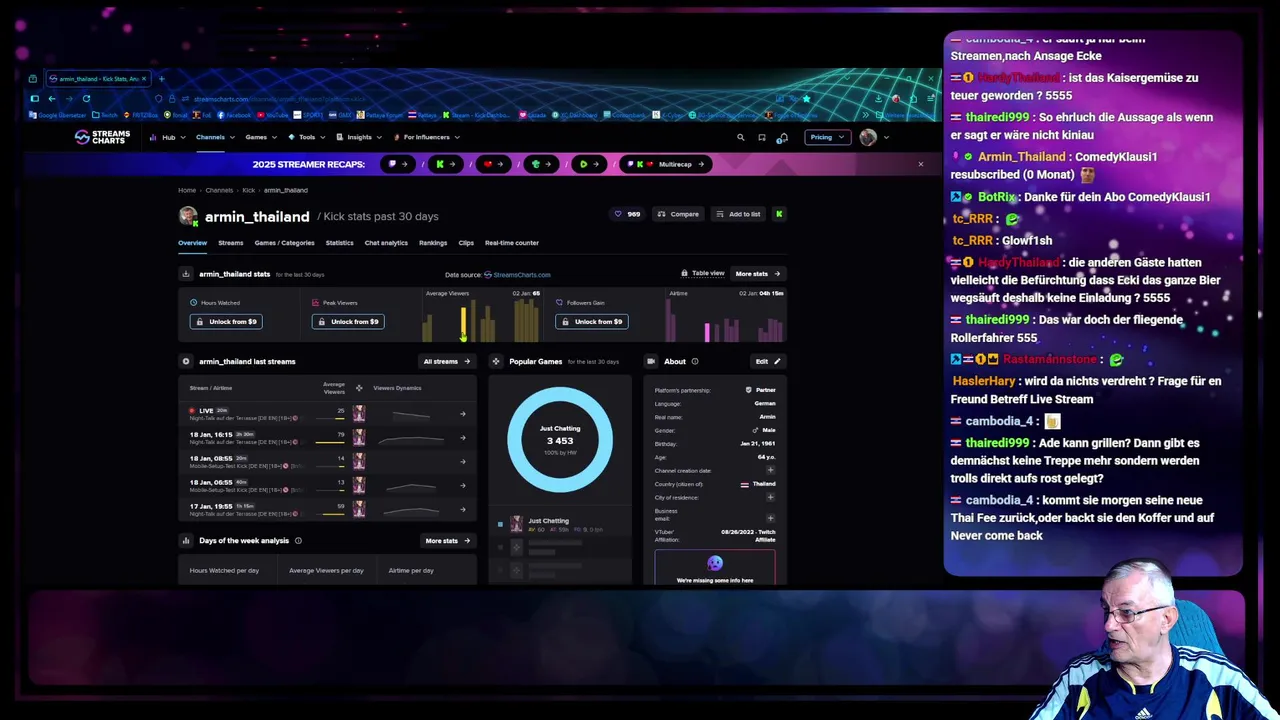Open the user avatar in the header
Screen dimensions: 1280x720
[x=868, y=137]
